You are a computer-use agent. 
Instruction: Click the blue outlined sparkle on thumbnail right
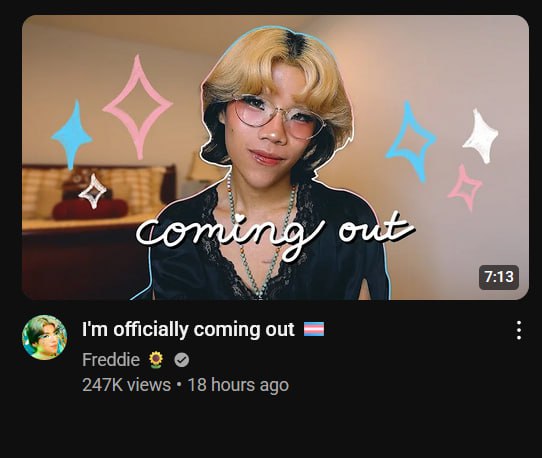coord(411,141)
